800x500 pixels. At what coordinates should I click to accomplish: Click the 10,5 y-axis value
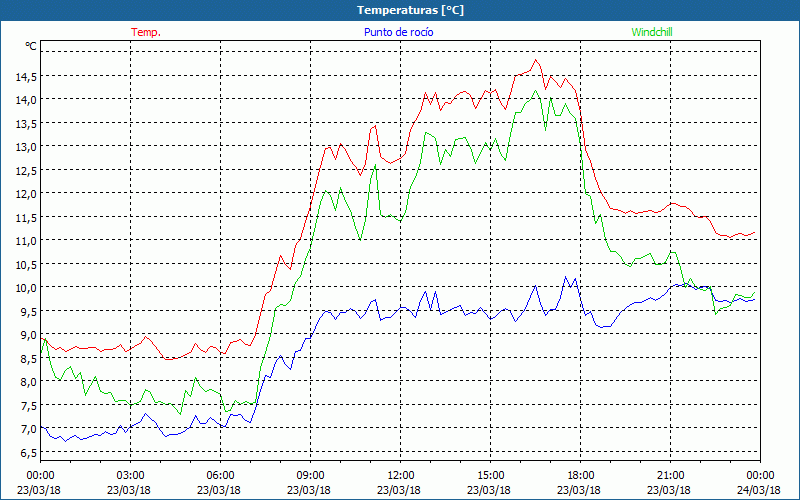[27, 264]
